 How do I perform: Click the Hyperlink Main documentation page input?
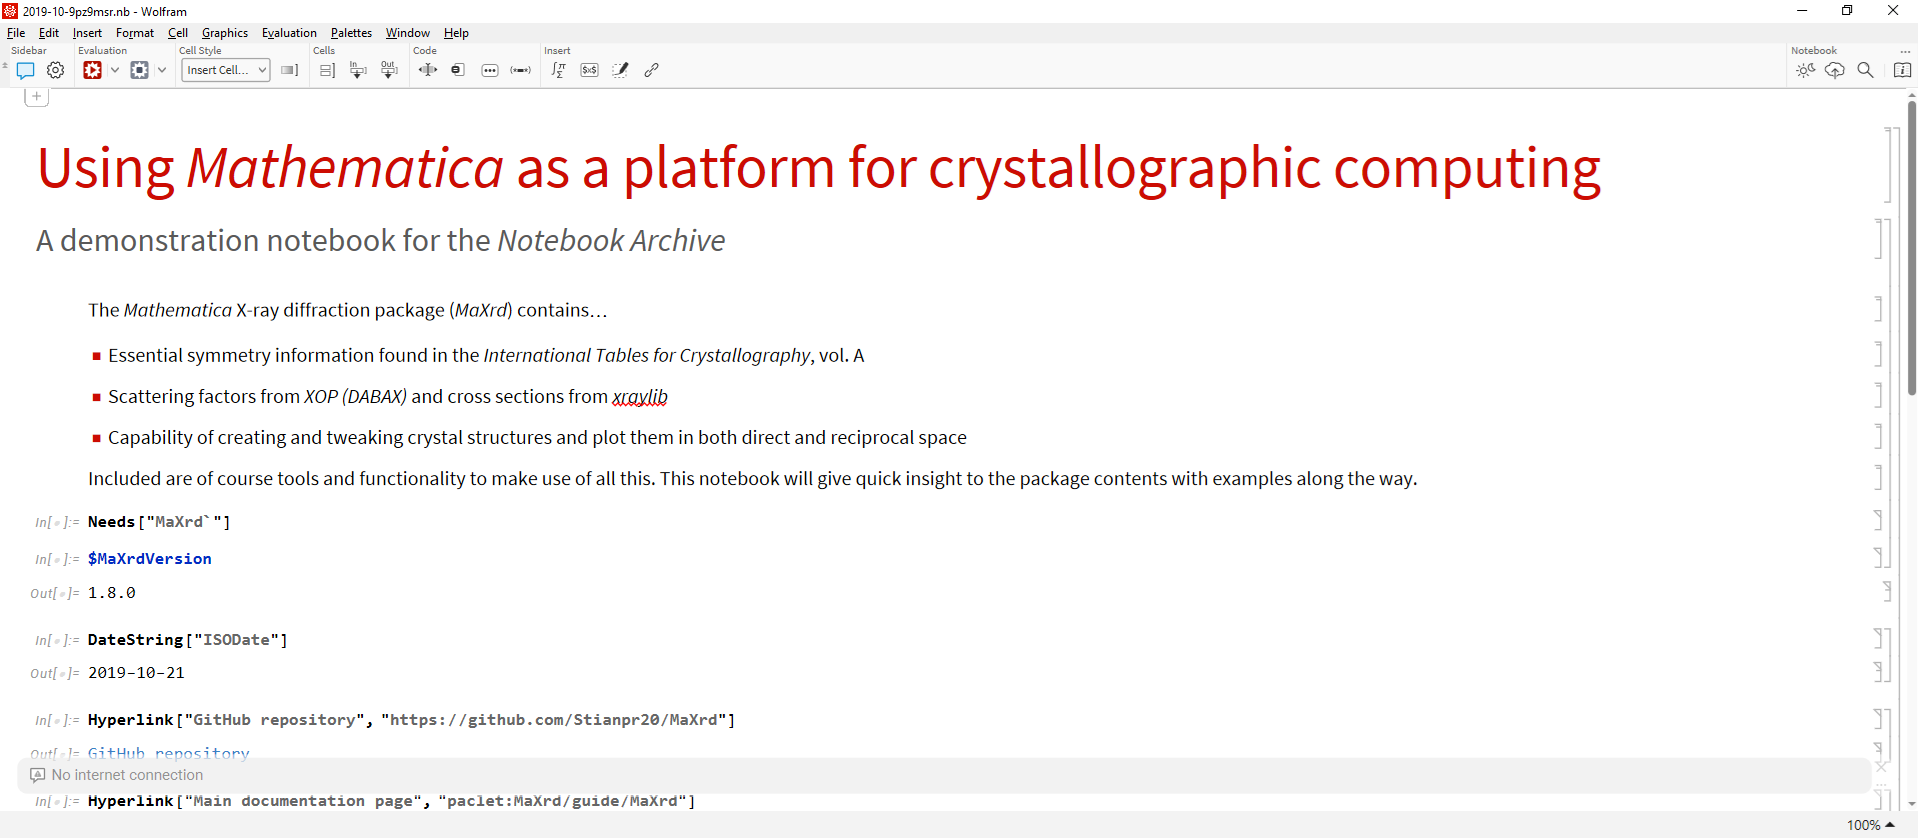click(x=391, y=801)
